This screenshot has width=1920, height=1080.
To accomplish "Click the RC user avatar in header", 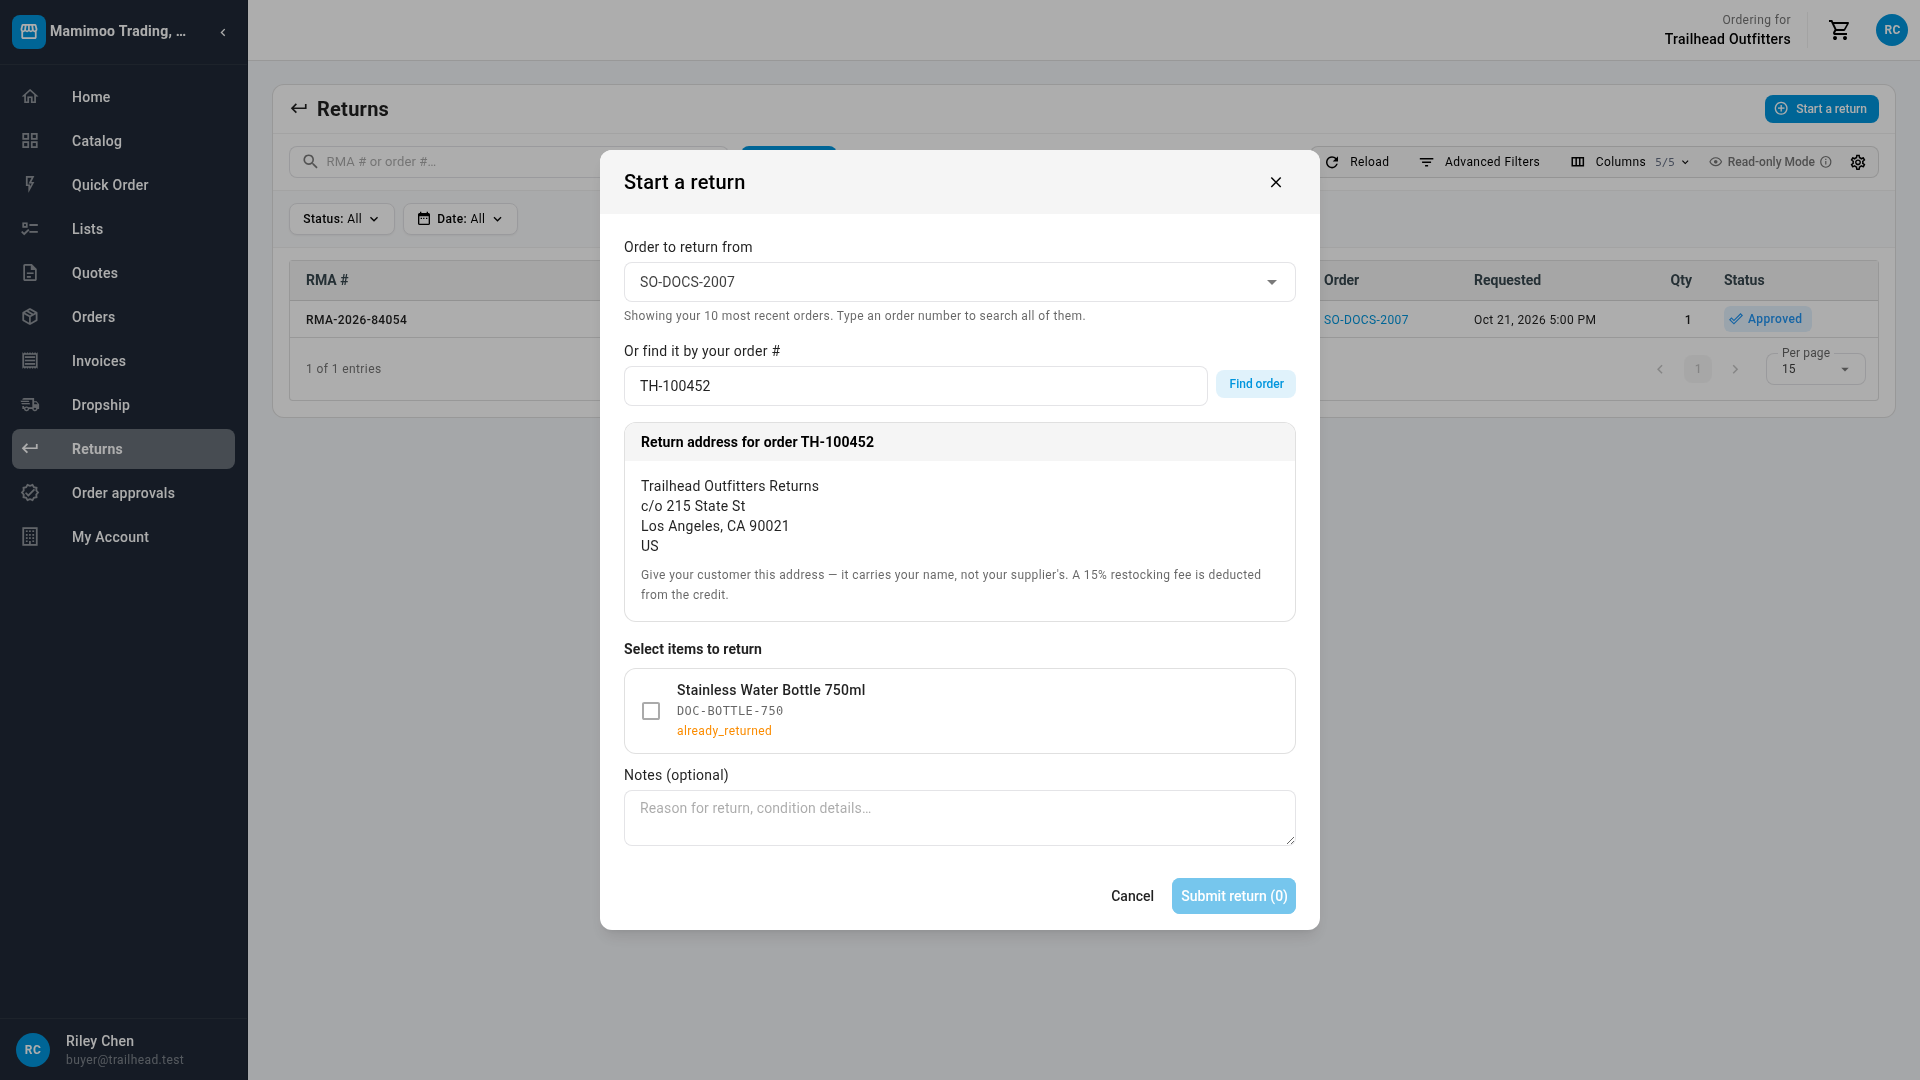I will pyautogui.click(x=1891, y=30).
